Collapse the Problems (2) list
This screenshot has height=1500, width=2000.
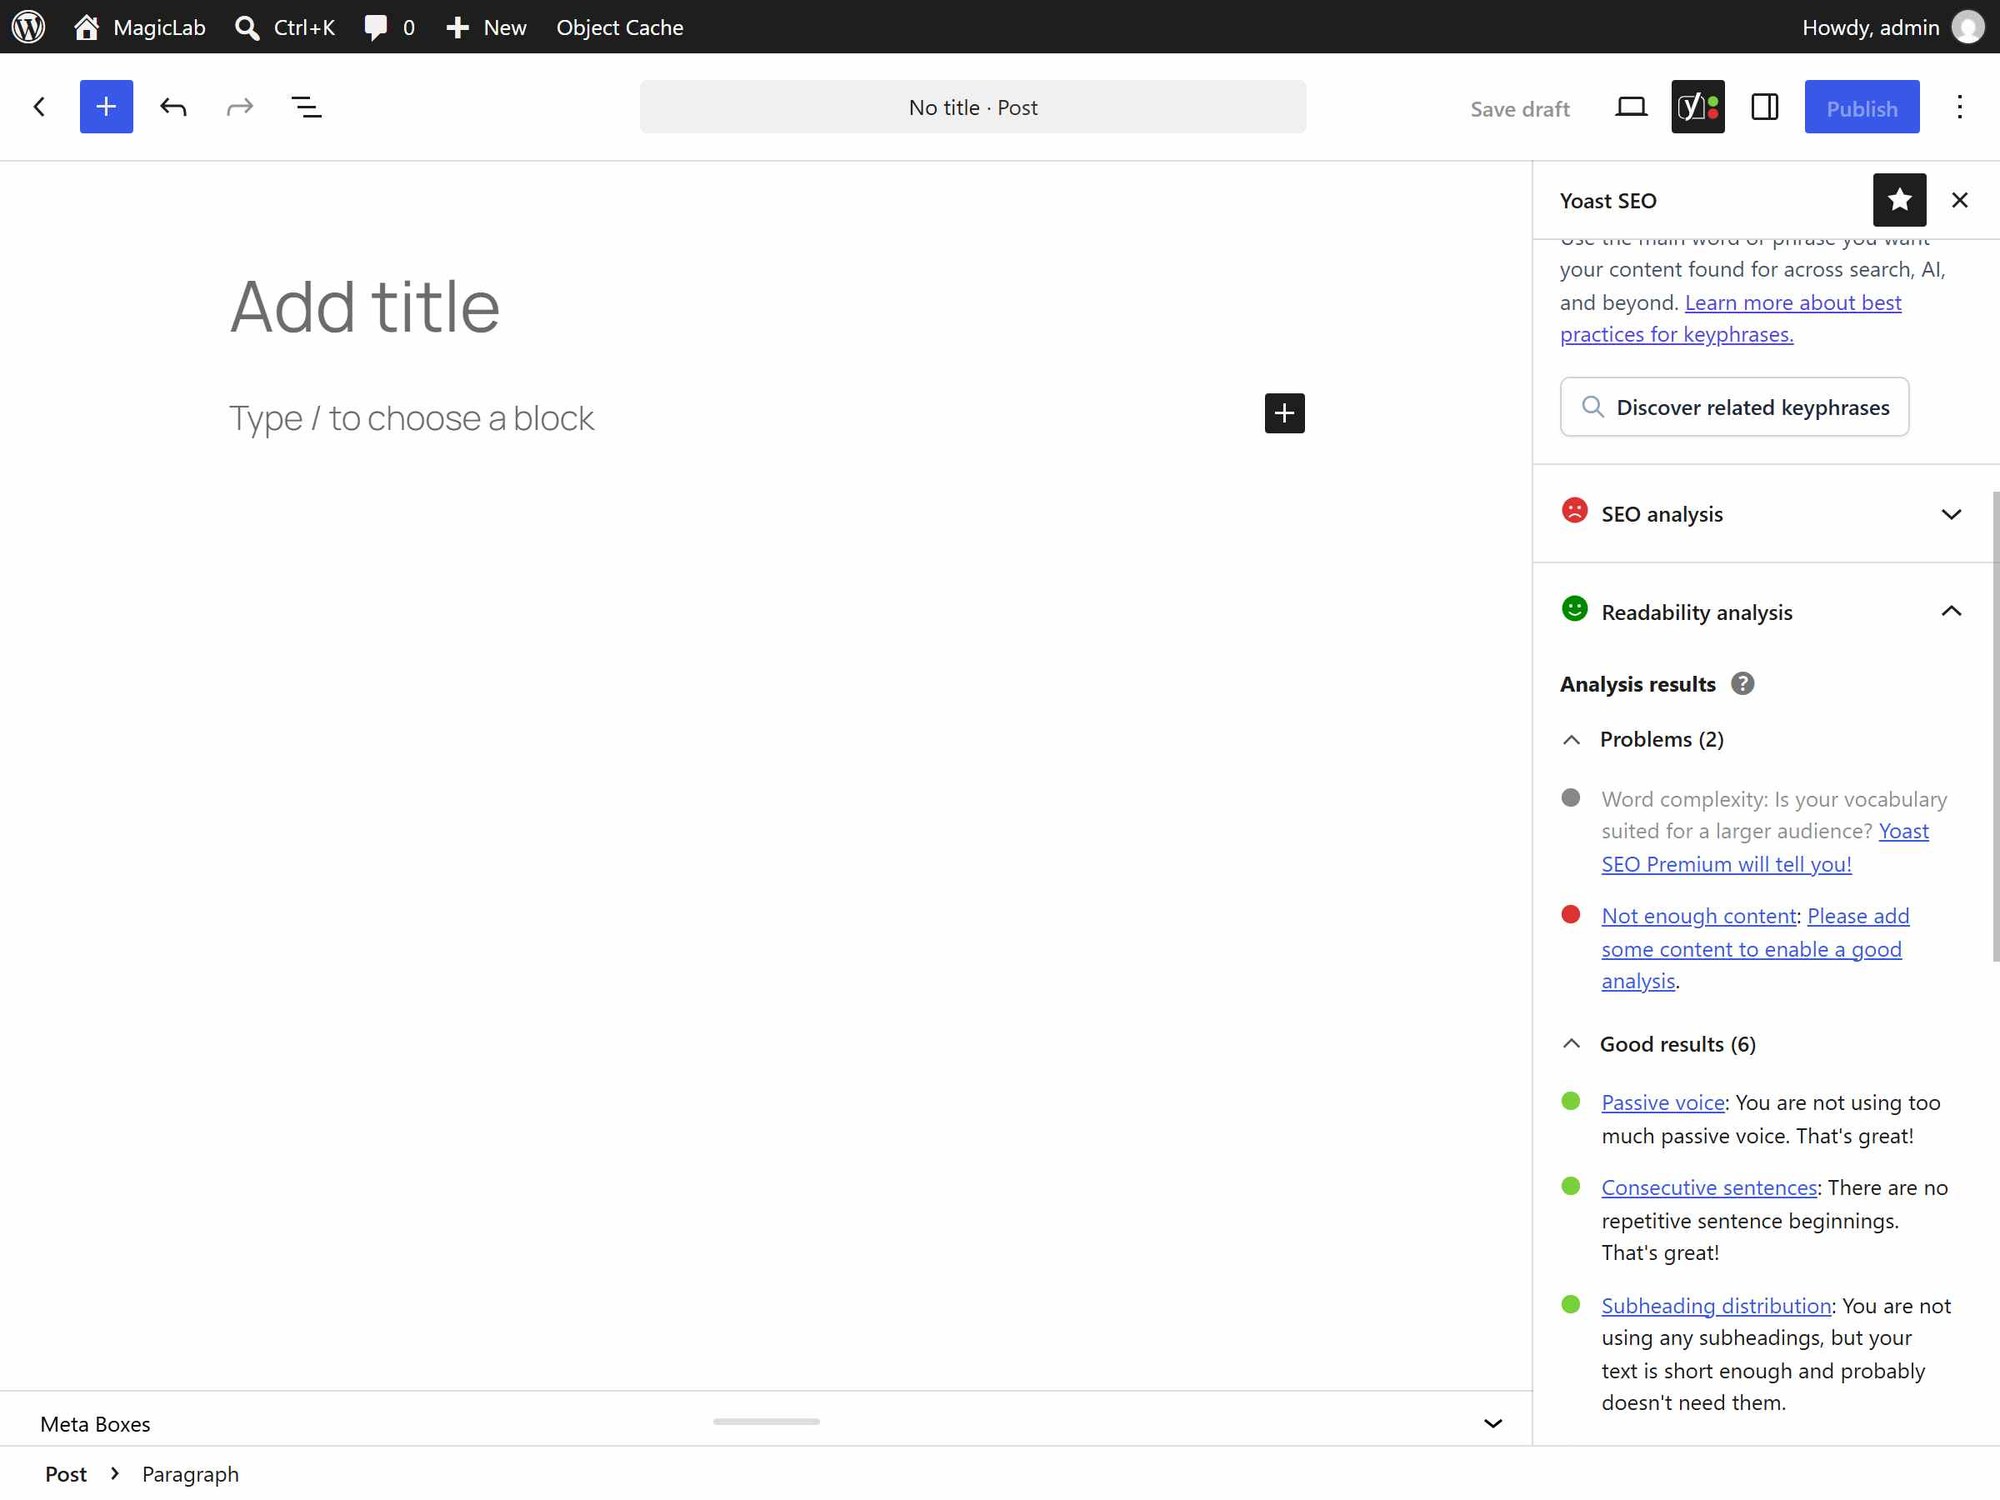(x=1642, y=739)
